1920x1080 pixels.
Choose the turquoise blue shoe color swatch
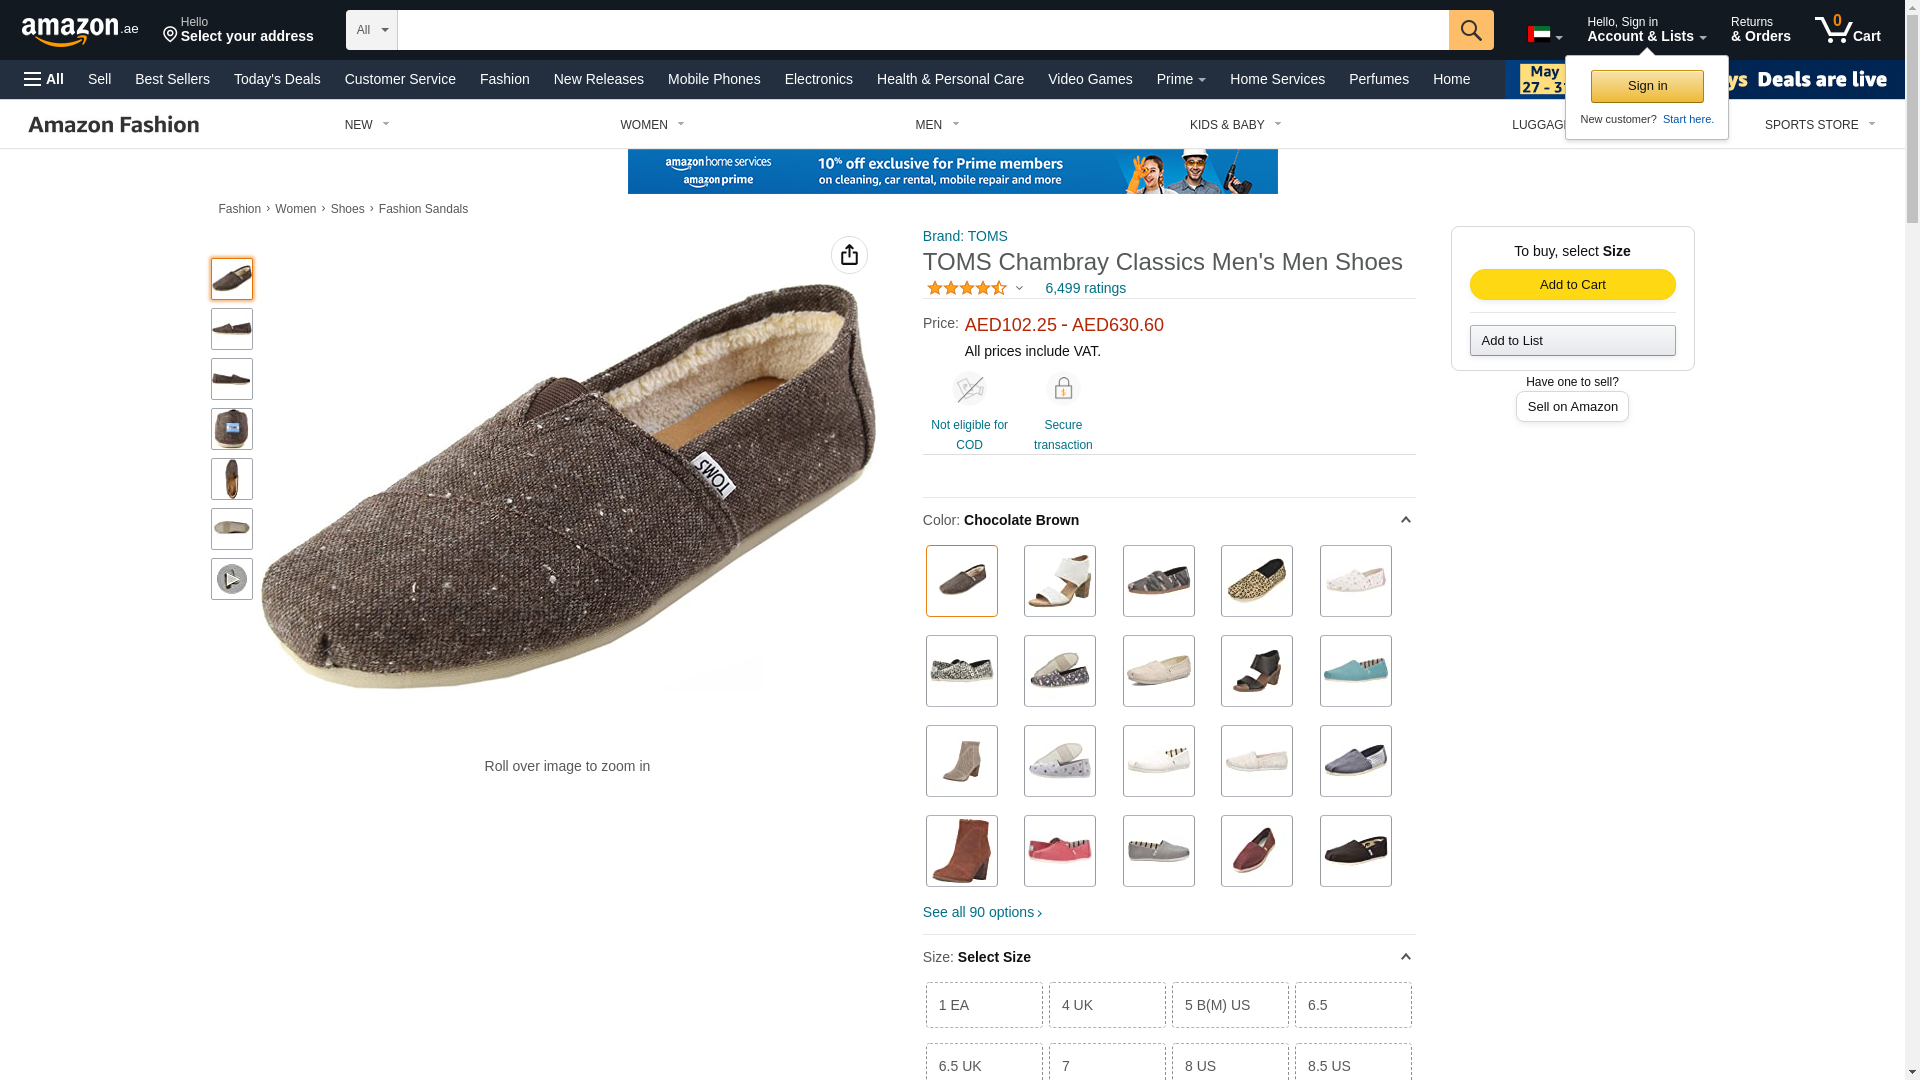pos(1355,671)
